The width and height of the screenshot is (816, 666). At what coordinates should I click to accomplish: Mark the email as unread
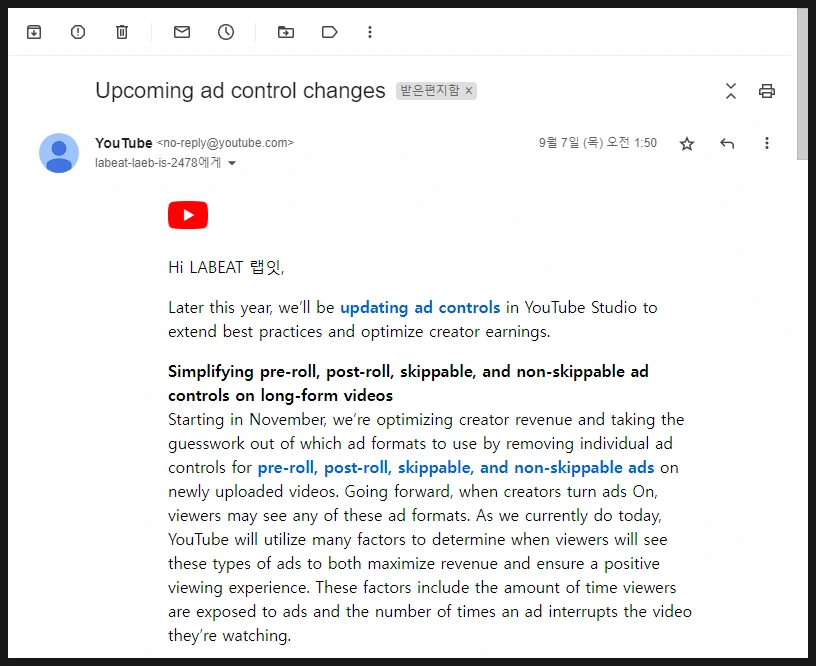pyautogui.click(x=182, y=32)
